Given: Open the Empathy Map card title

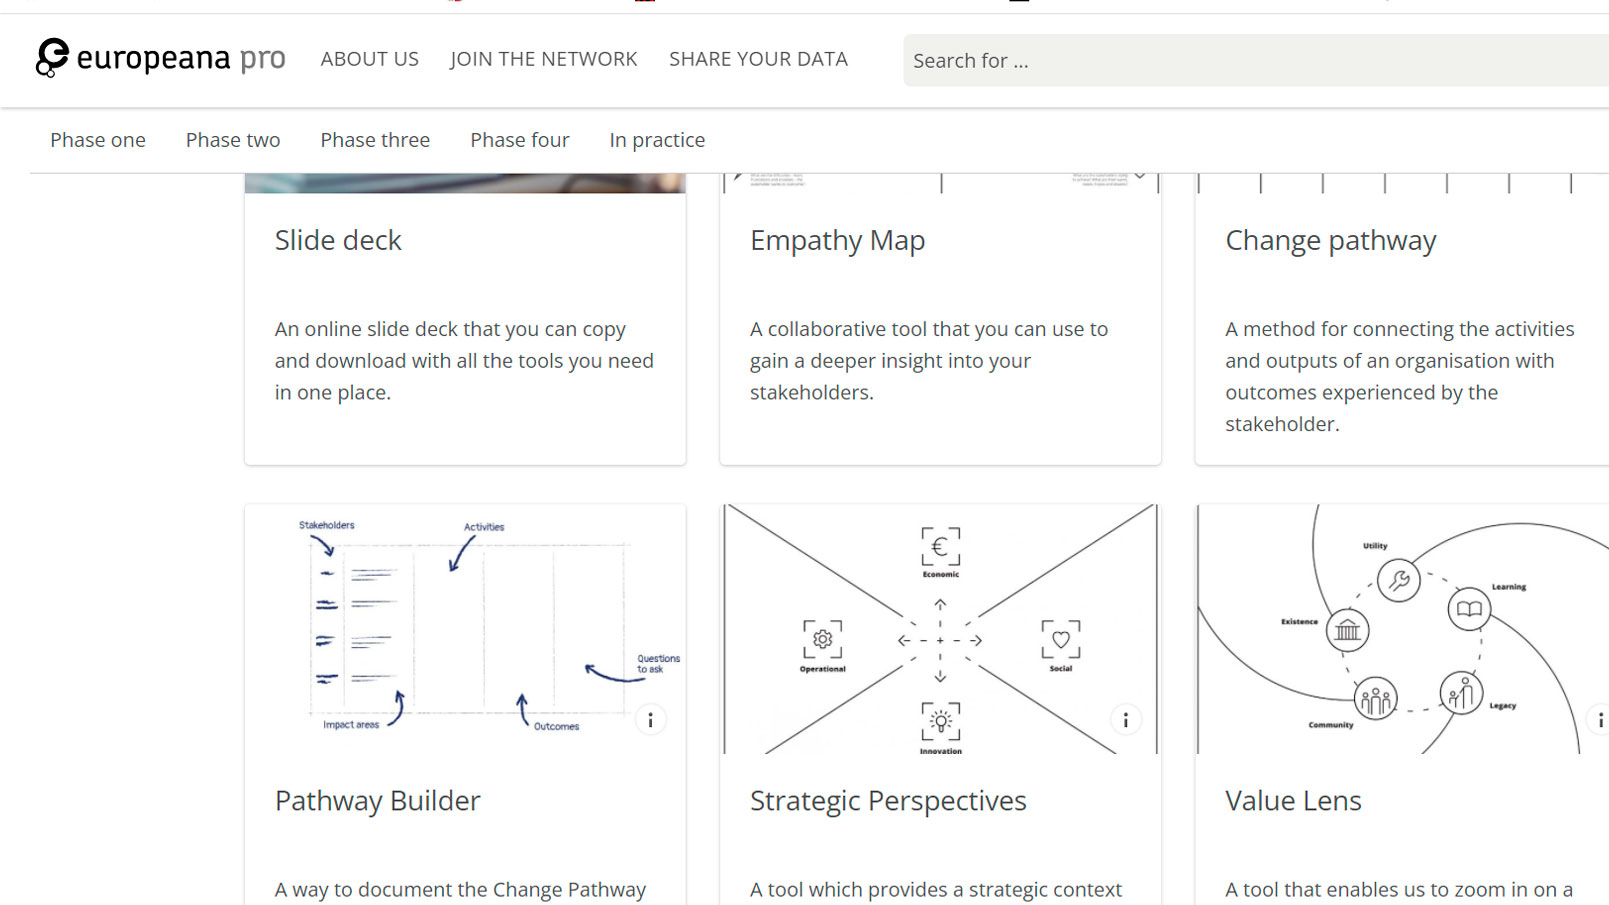Looking at the screenshot, I should point(837,241).
